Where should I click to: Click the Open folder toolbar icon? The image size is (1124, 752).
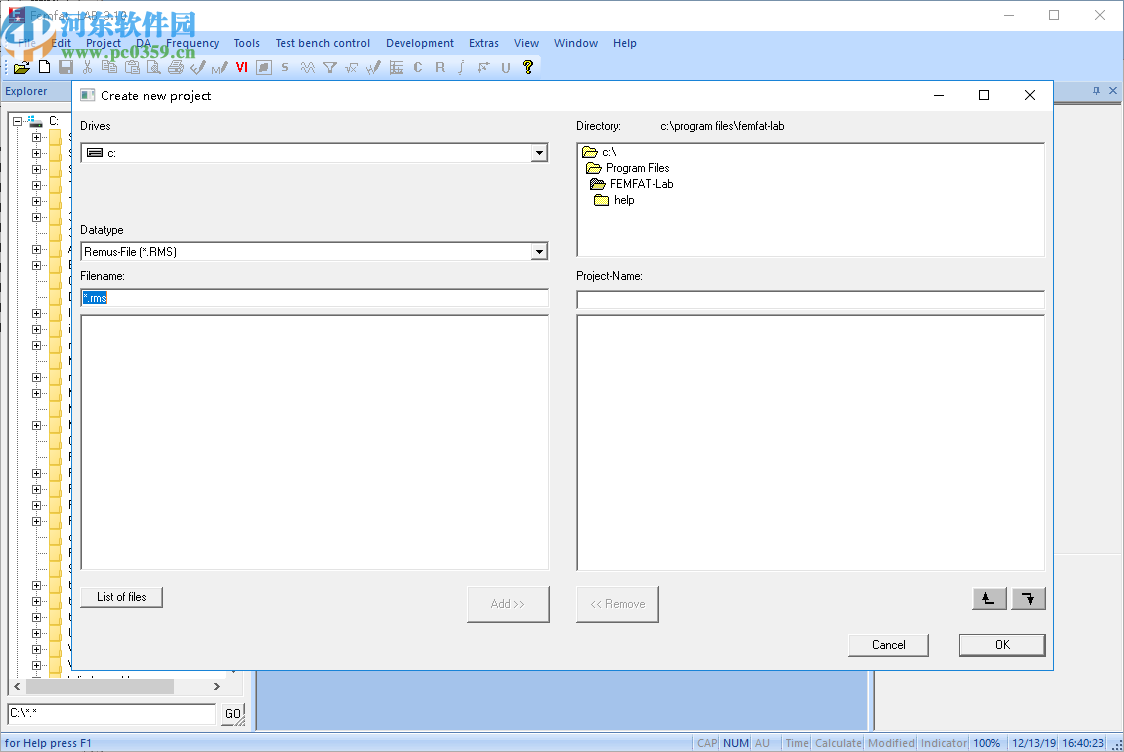(x=22, y=67)
